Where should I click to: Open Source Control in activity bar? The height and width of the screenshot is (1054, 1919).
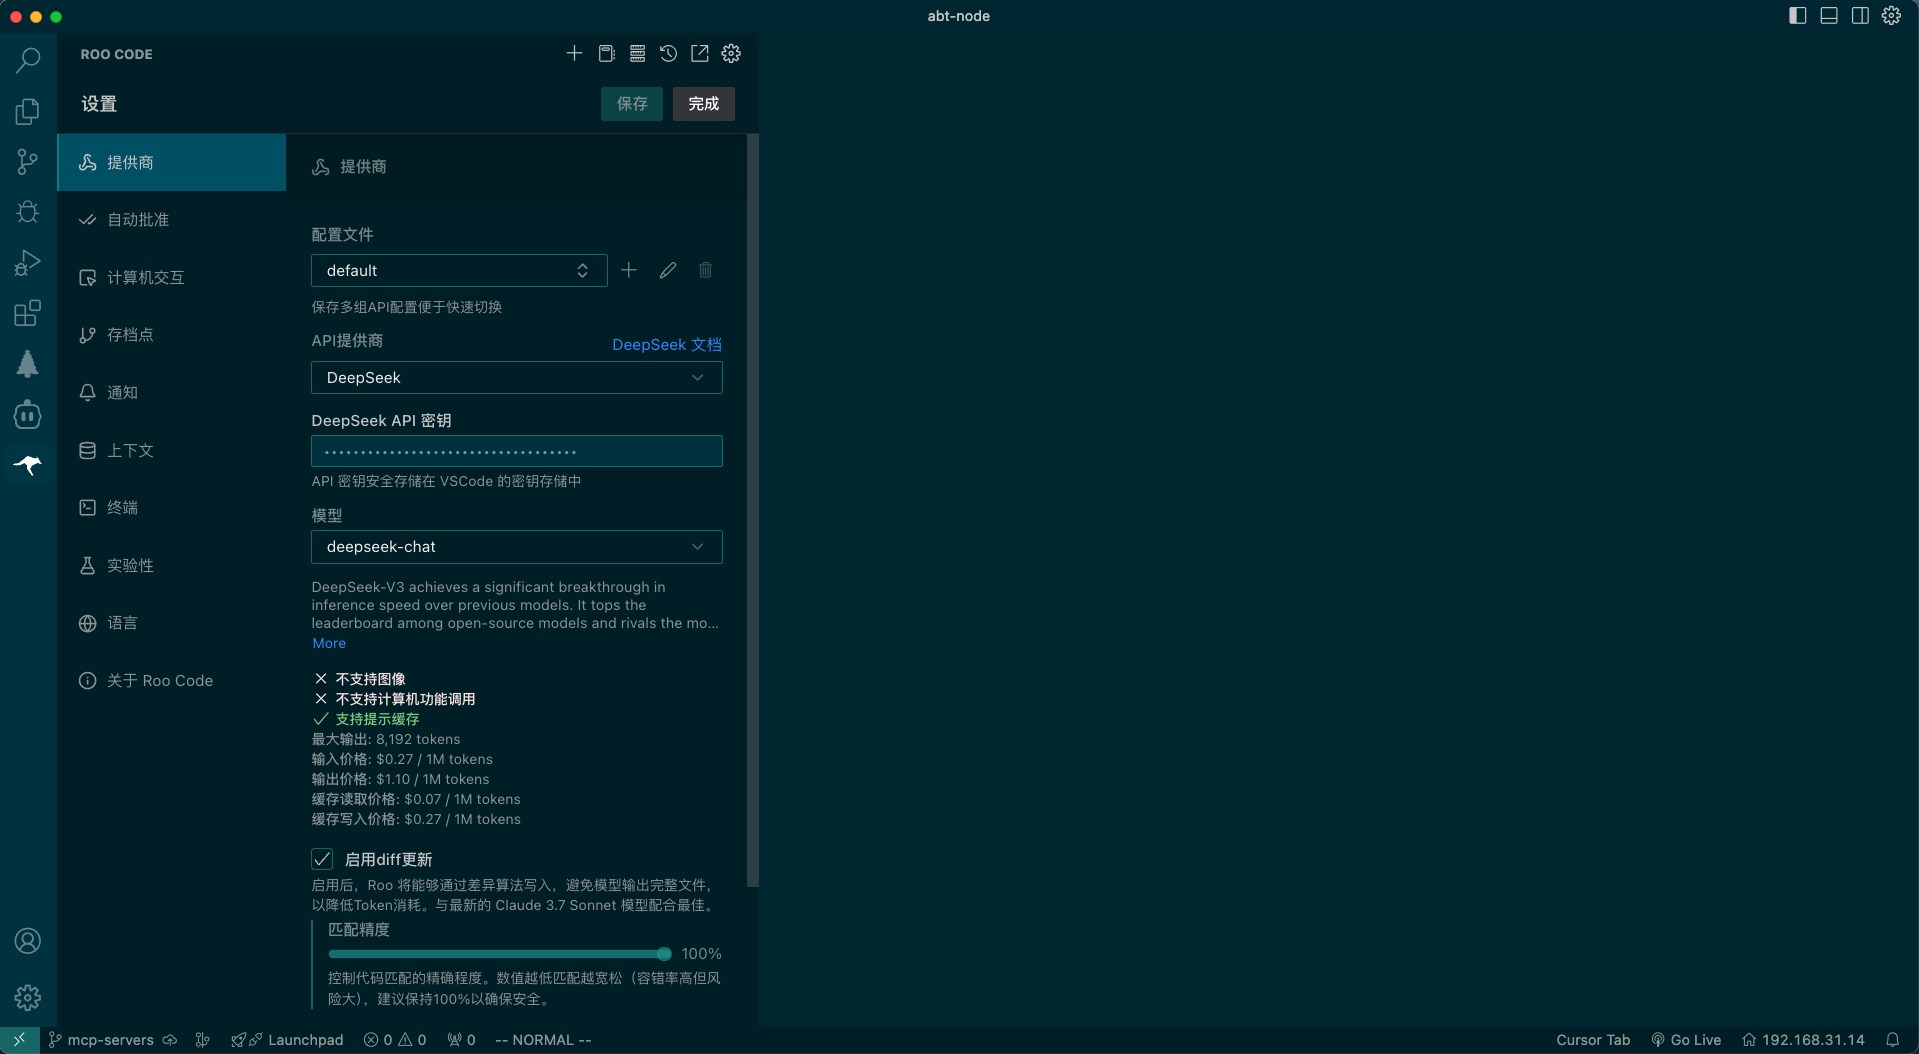(28, 162)
